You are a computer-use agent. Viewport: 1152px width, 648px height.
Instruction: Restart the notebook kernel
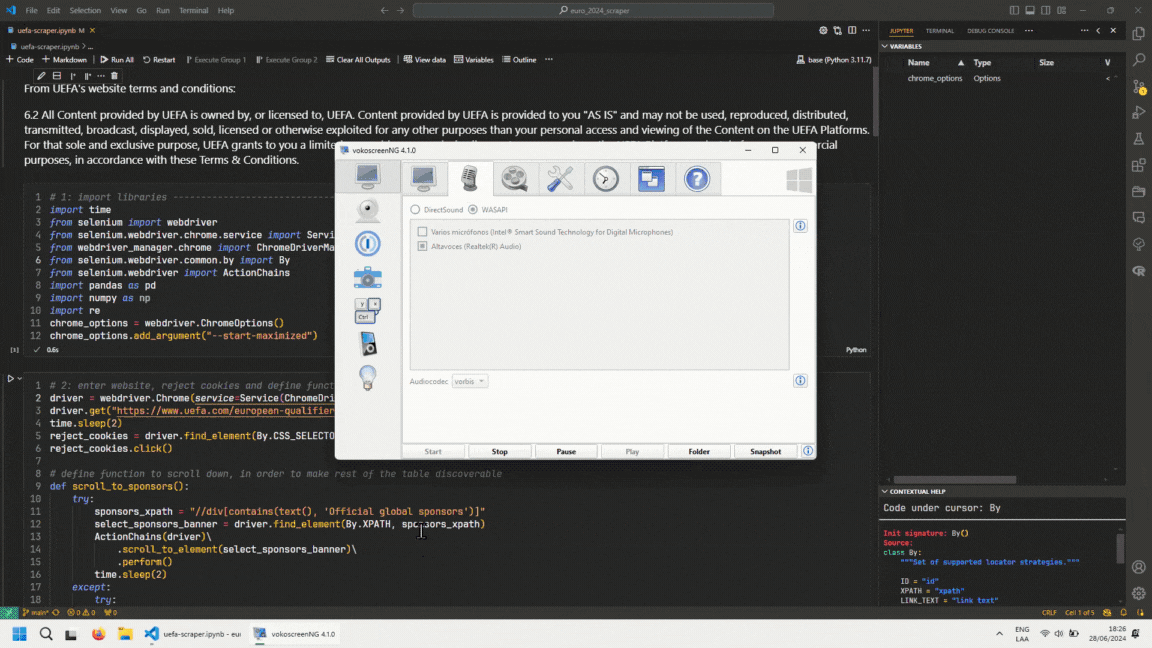[159, 60]
